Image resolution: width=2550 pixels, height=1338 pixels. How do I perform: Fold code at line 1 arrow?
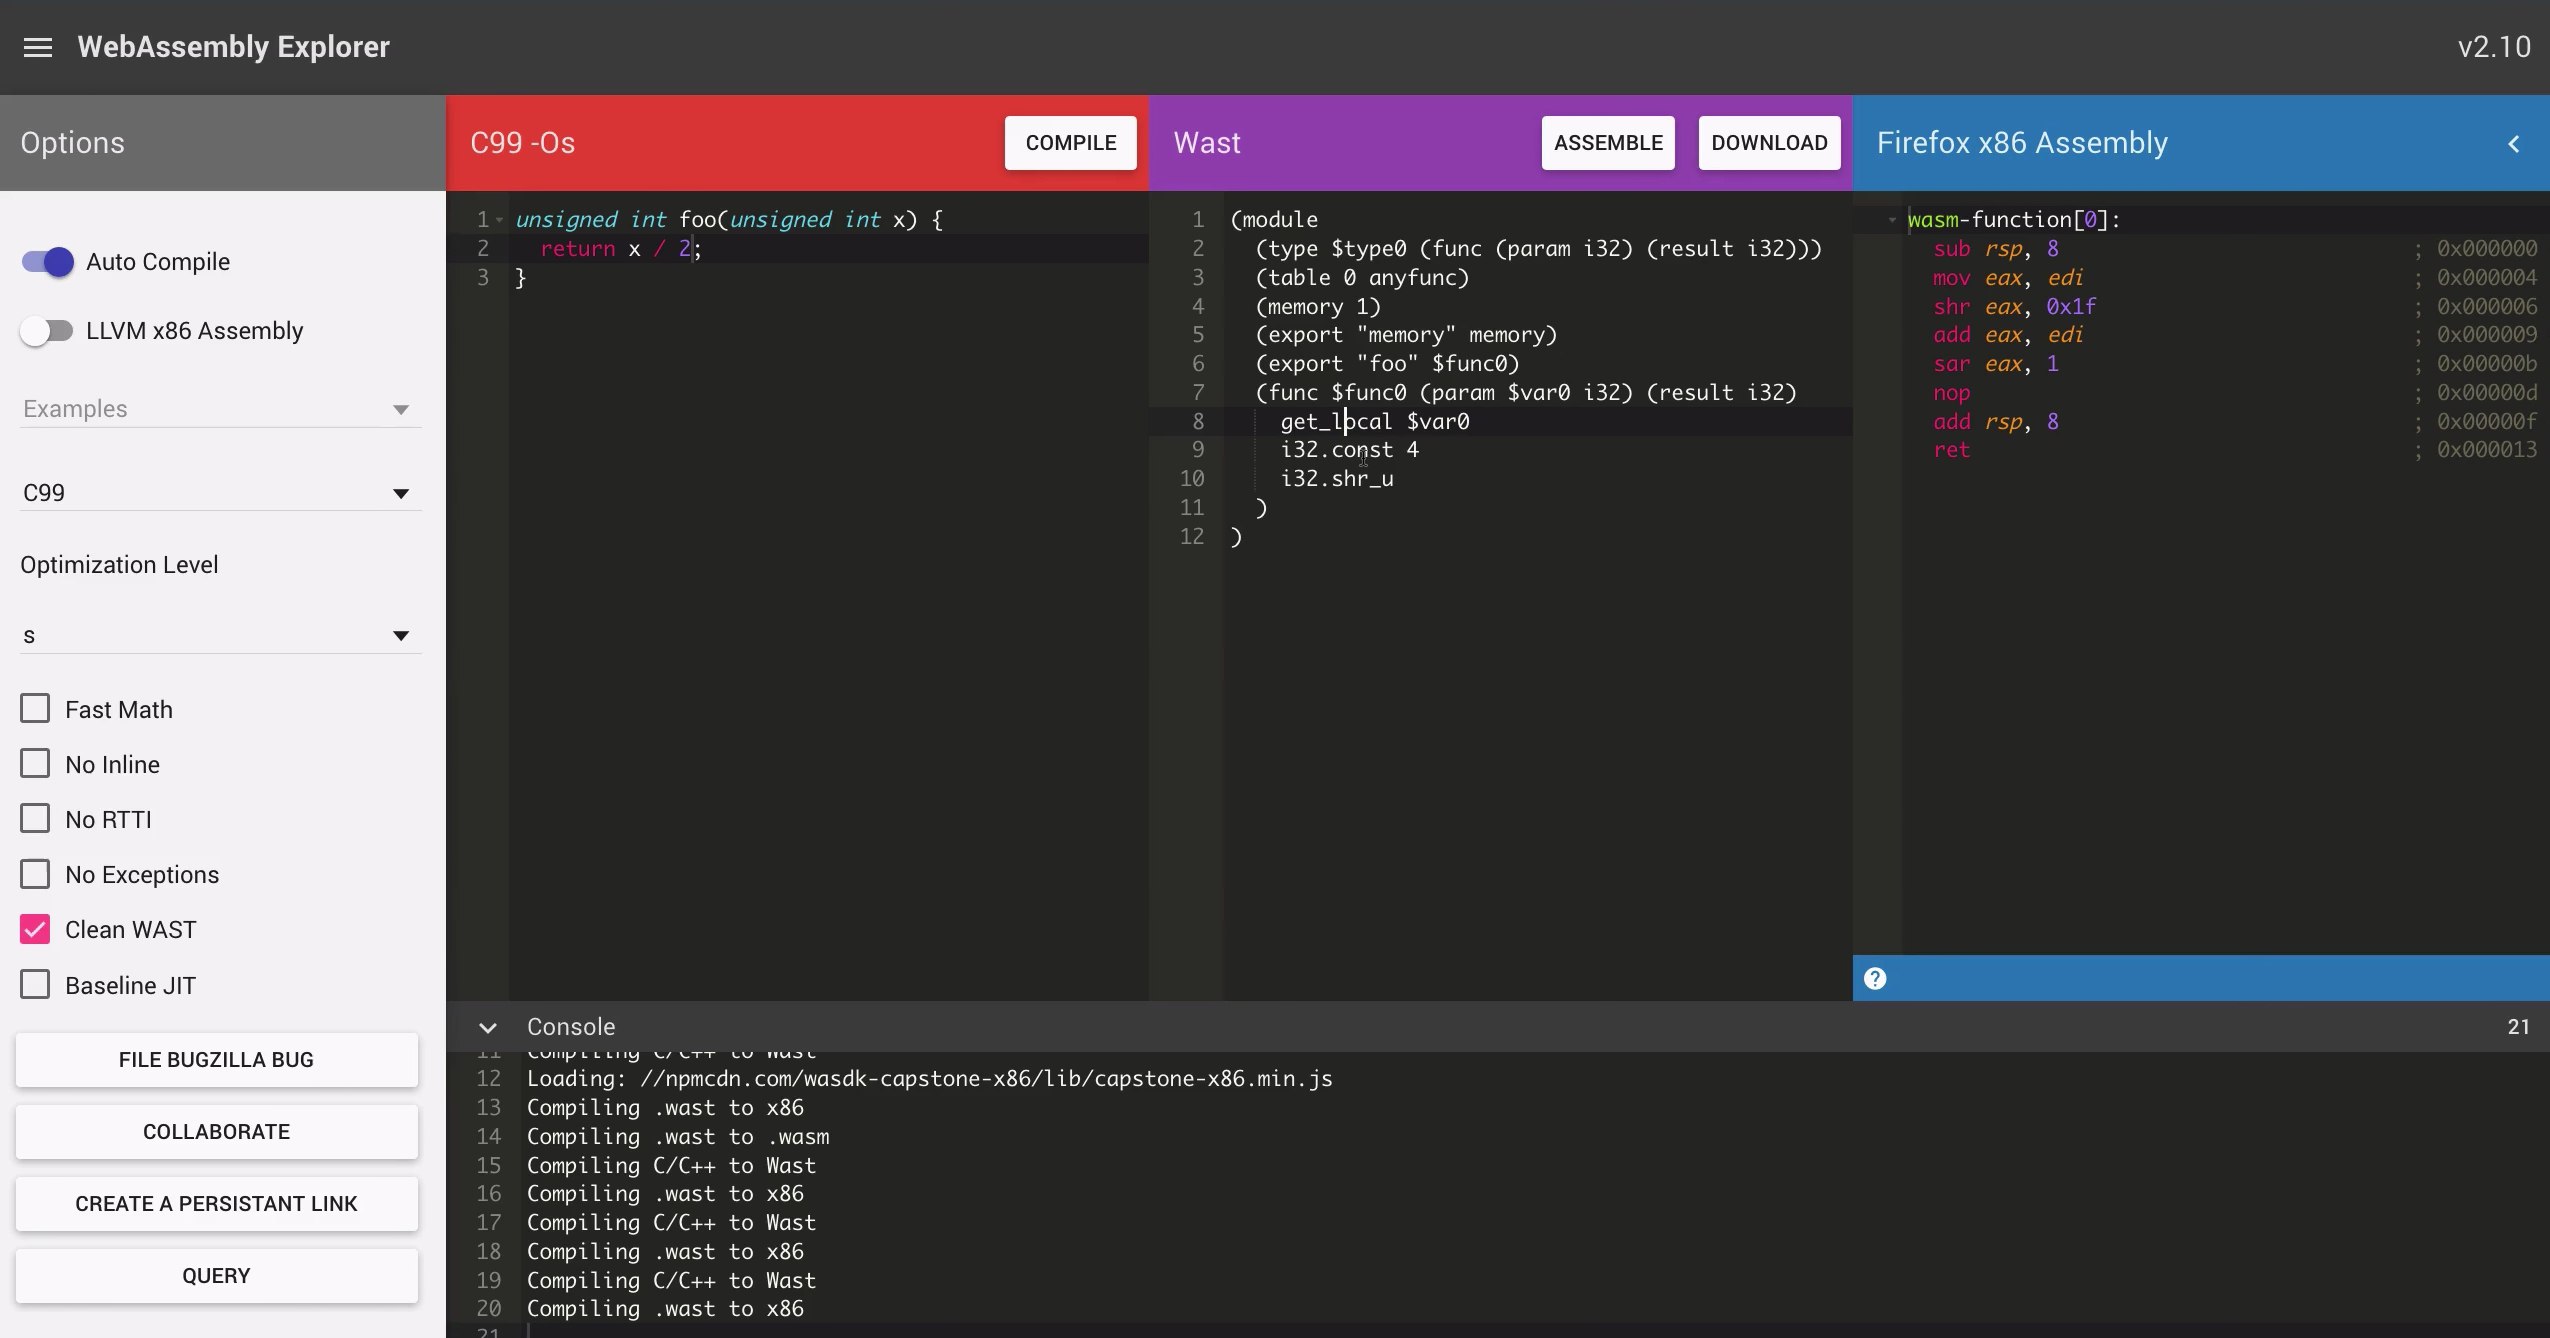500,219
